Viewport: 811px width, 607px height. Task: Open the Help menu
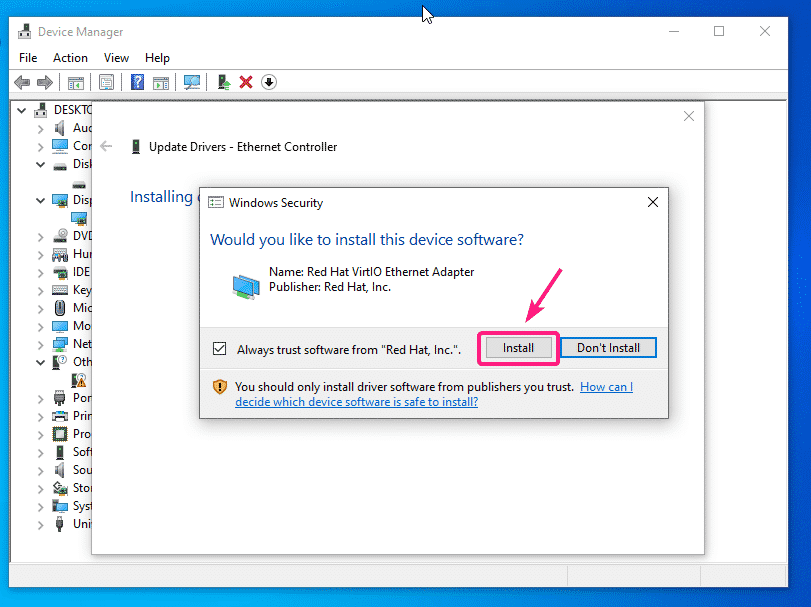tap(157, 58)
